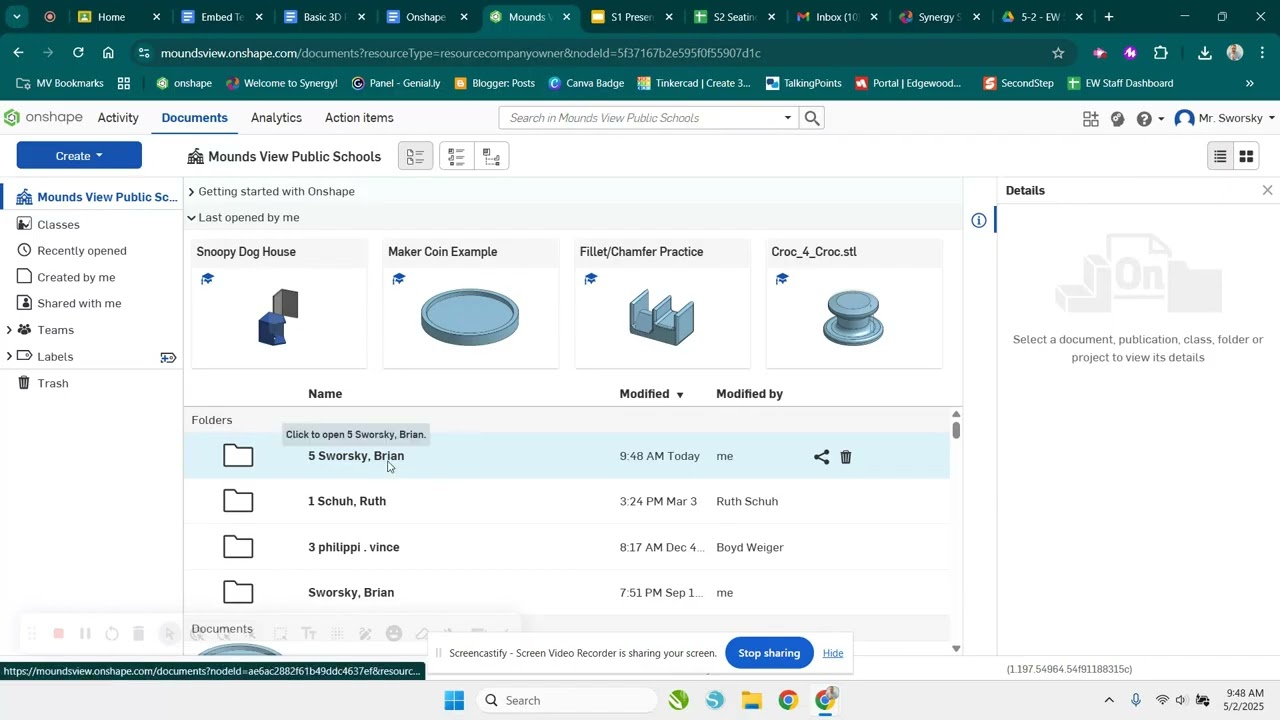The width and height of the screenshot is (1280, 720).
Task: Open the 1 Schuh, Ruth folder name
Action: click(347, 502)
